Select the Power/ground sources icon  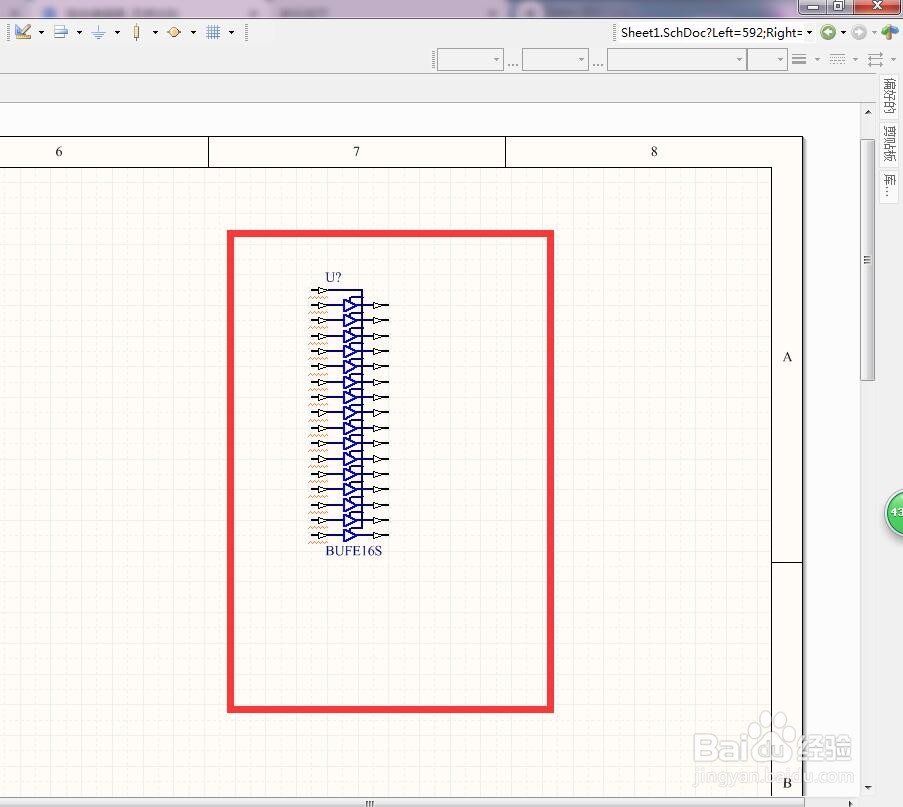point(98,32)
